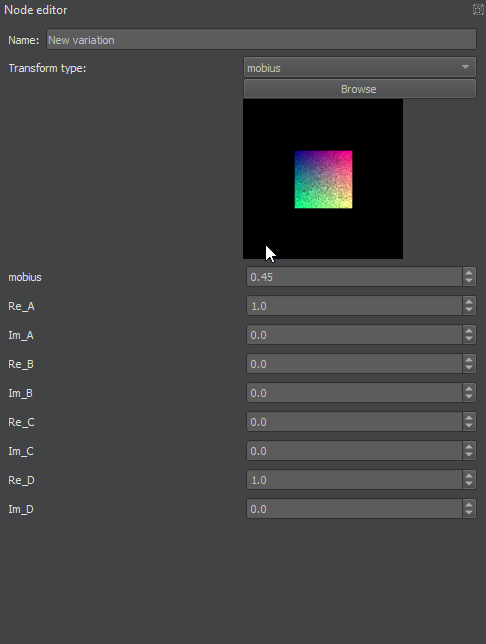Click the mobius preview thumbnail

click(323, 179)
